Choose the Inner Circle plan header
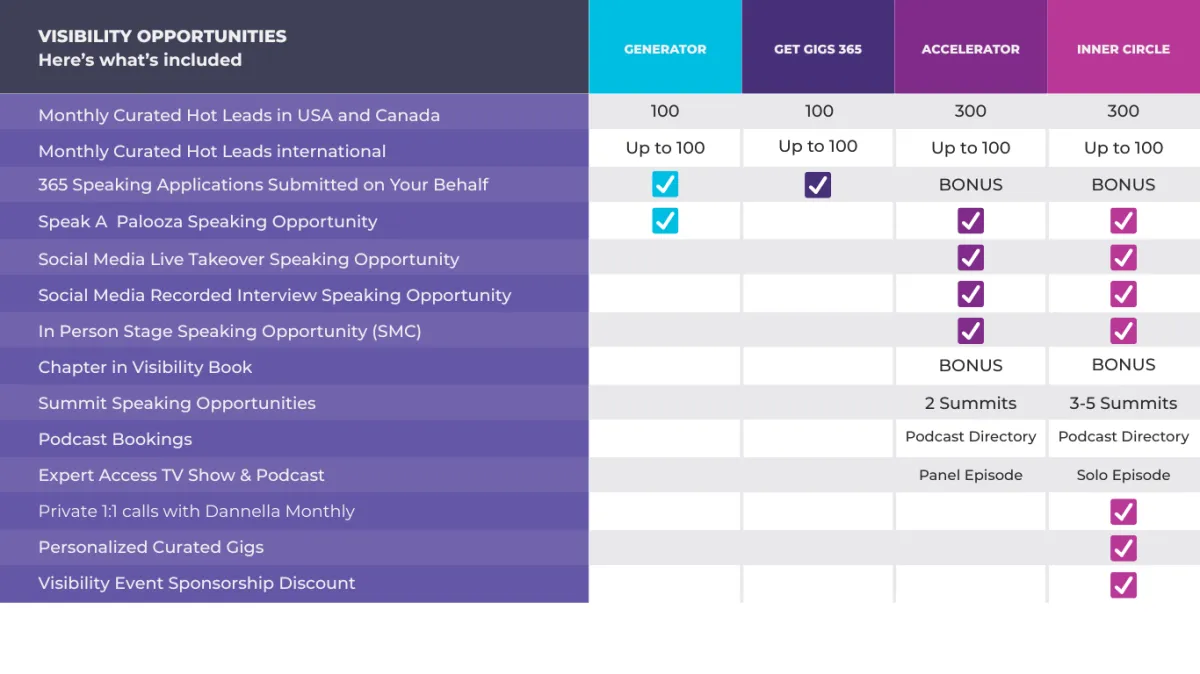The height and width of the screenshot is (674, 1200). (1124, 47)
